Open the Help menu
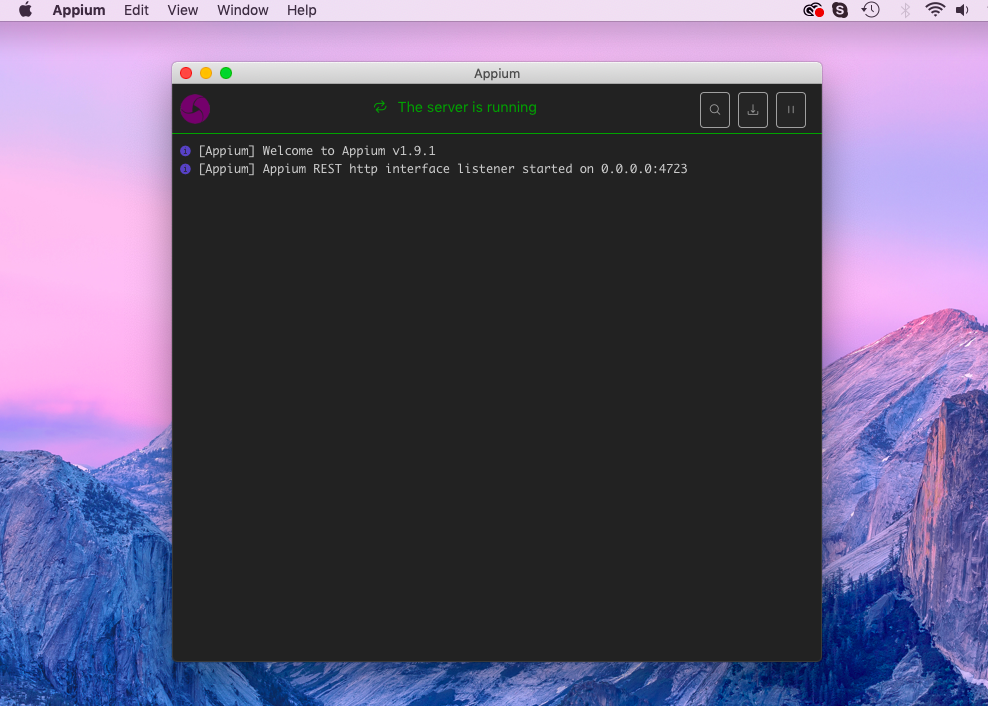 click(301, 10)
